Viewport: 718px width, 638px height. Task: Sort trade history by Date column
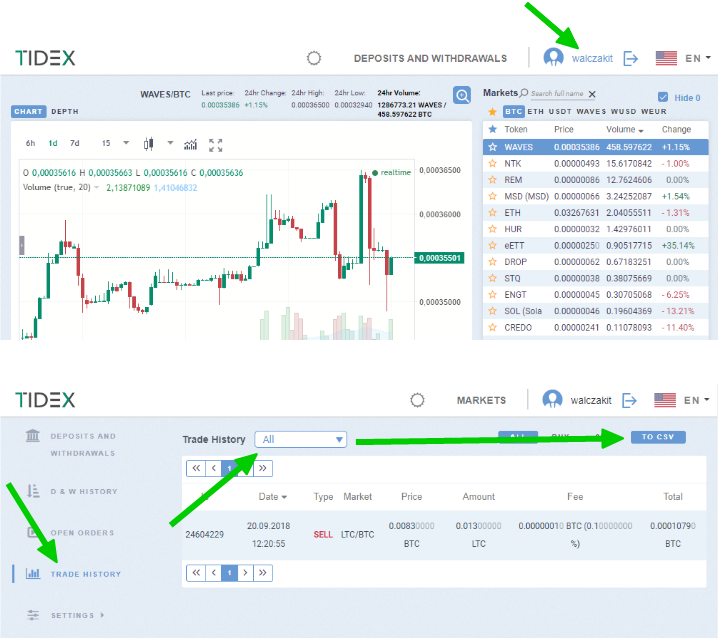pyautogui.click(x=272, y=497)
